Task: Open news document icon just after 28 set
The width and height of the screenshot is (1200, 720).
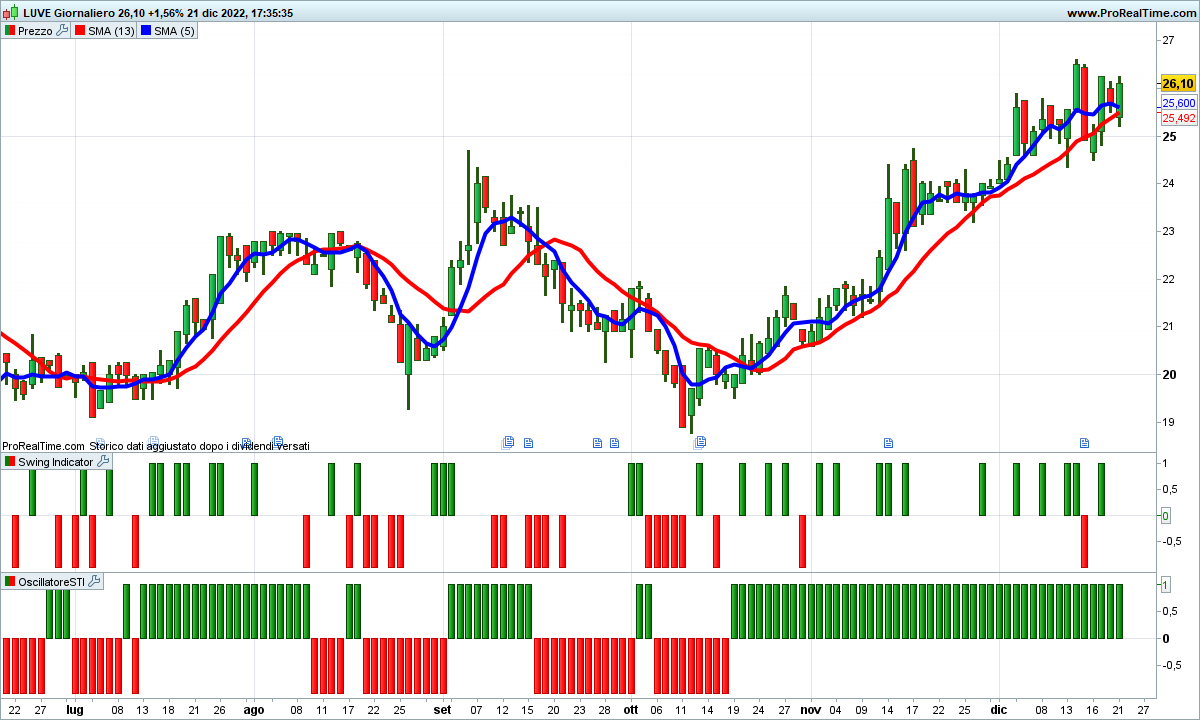Action: tap(614, 442)
